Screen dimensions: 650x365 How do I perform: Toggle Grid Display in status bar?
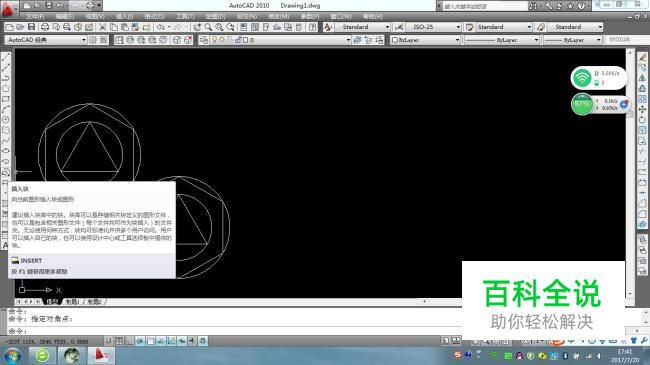coord(119,341)
